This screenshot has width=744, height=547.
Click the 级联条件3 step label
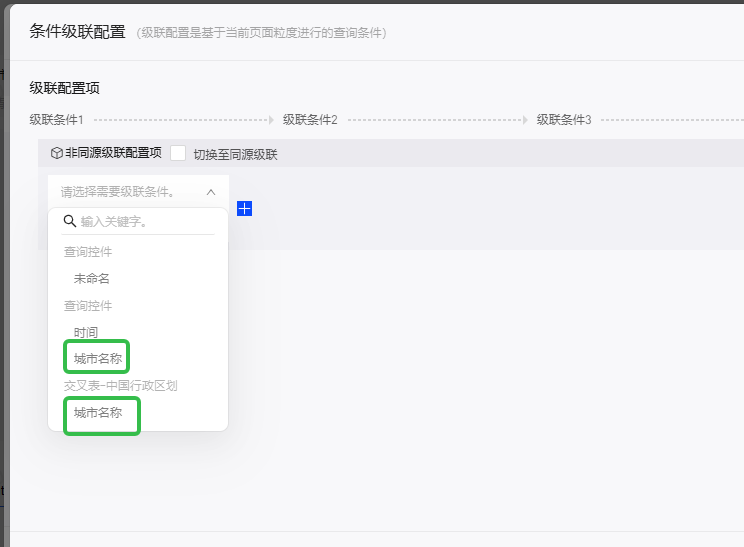click(564, 120)
